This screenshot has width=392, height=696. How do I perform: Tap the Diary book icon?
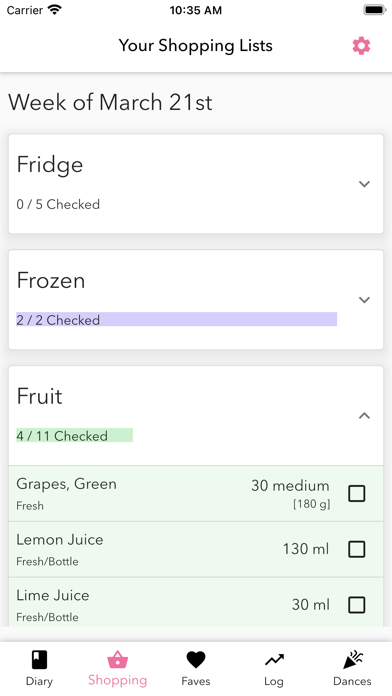pos(39,660)
